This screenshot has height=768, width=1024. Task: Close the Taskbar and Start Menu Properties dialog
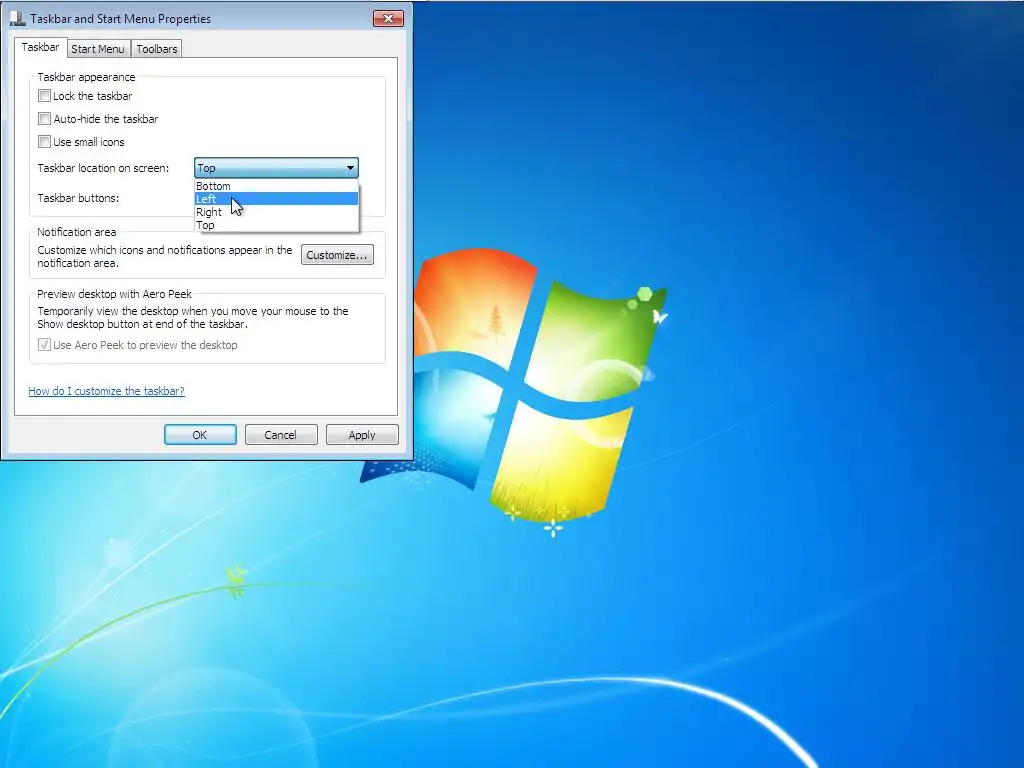click(388, 18)
